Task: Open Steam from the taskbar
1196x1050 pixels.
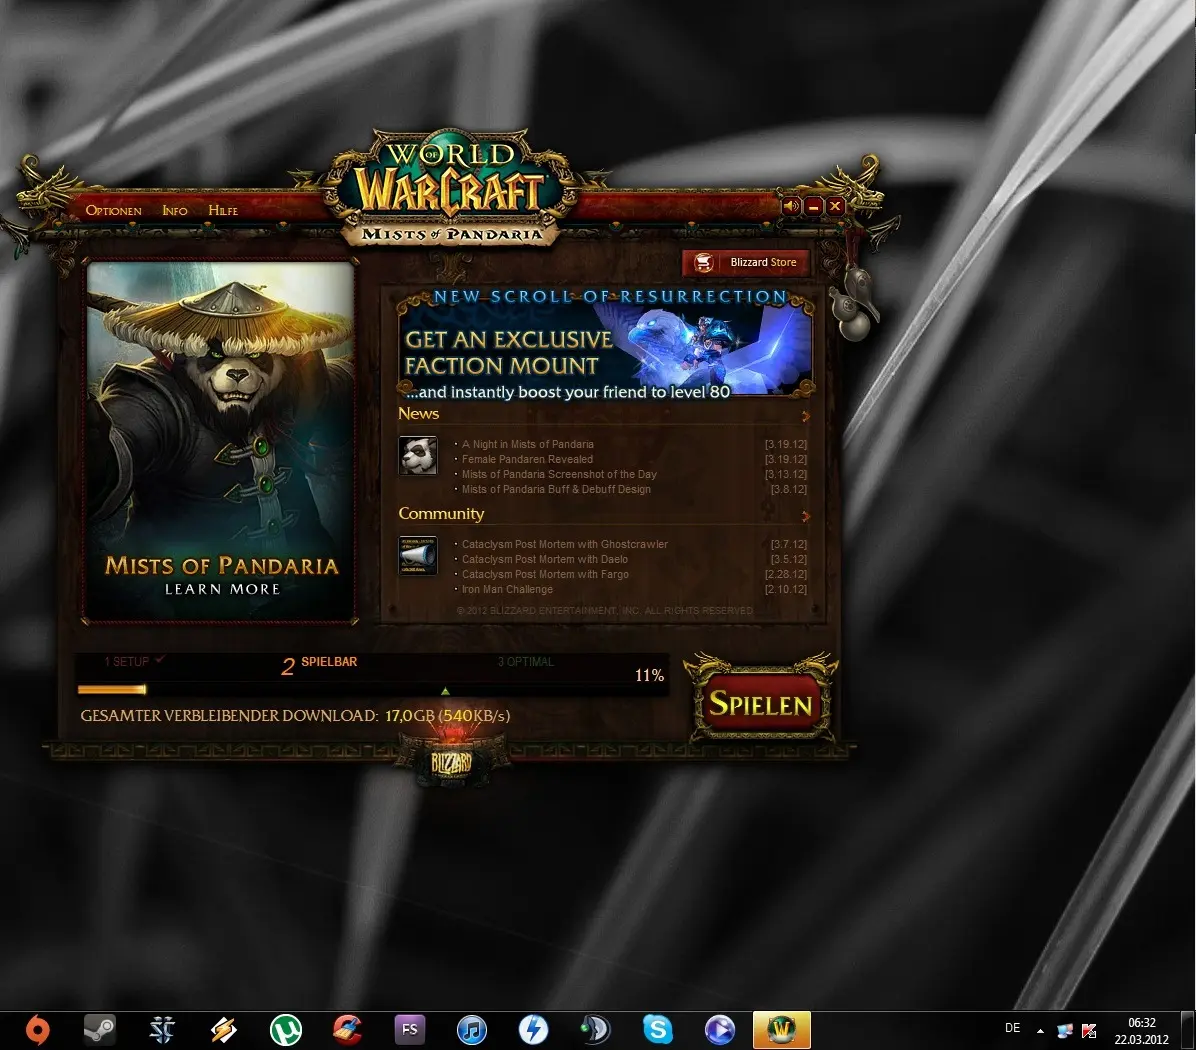Action: point(99,1030)
